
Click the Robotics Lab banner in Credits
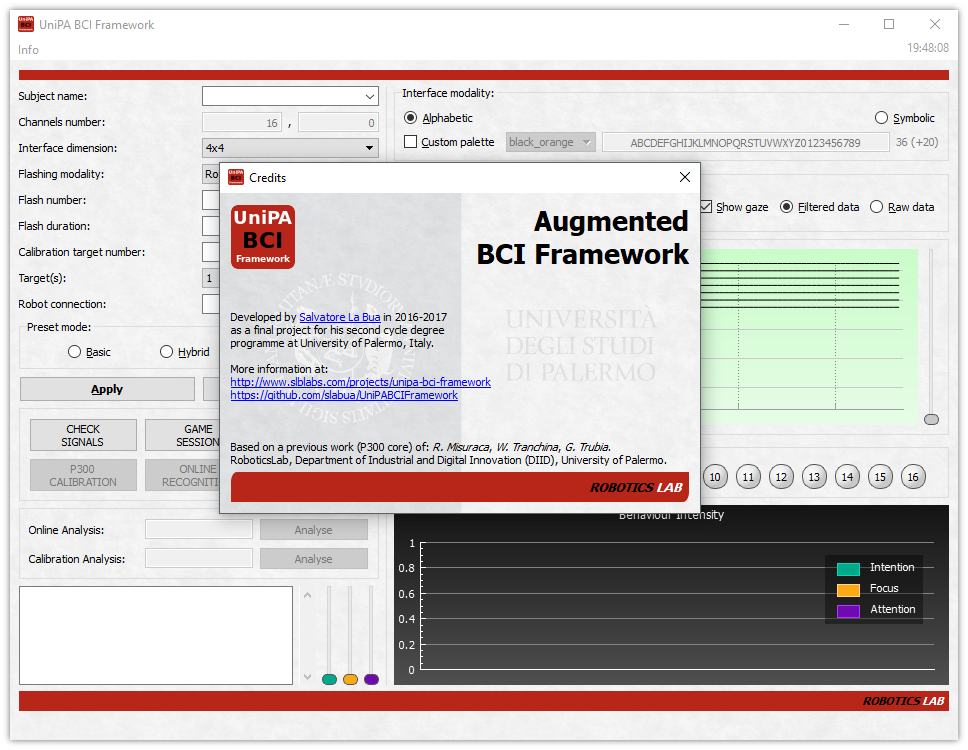(460, 487)
